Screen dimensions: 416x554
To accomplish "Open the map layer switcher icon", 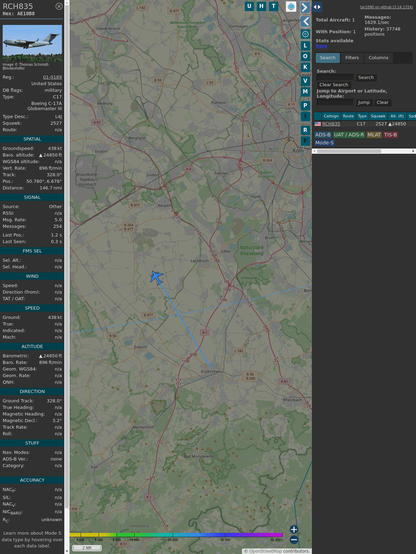I will (291, 7).
